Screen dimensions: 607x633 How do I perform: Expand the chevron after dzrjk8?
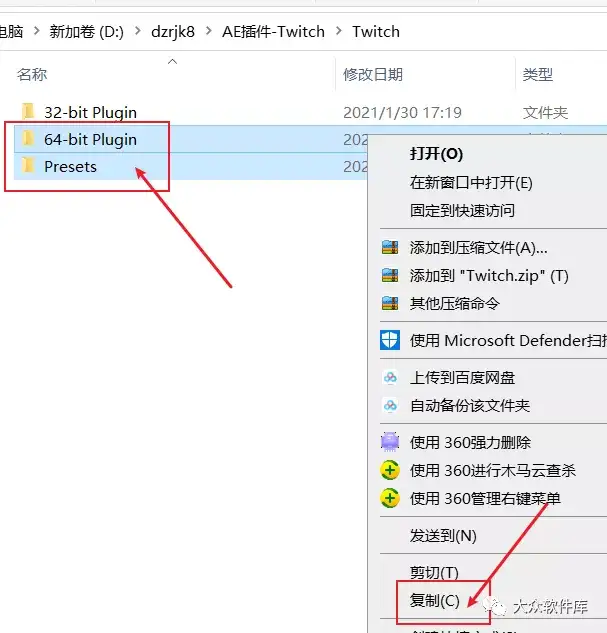click(x=208, y=31)
